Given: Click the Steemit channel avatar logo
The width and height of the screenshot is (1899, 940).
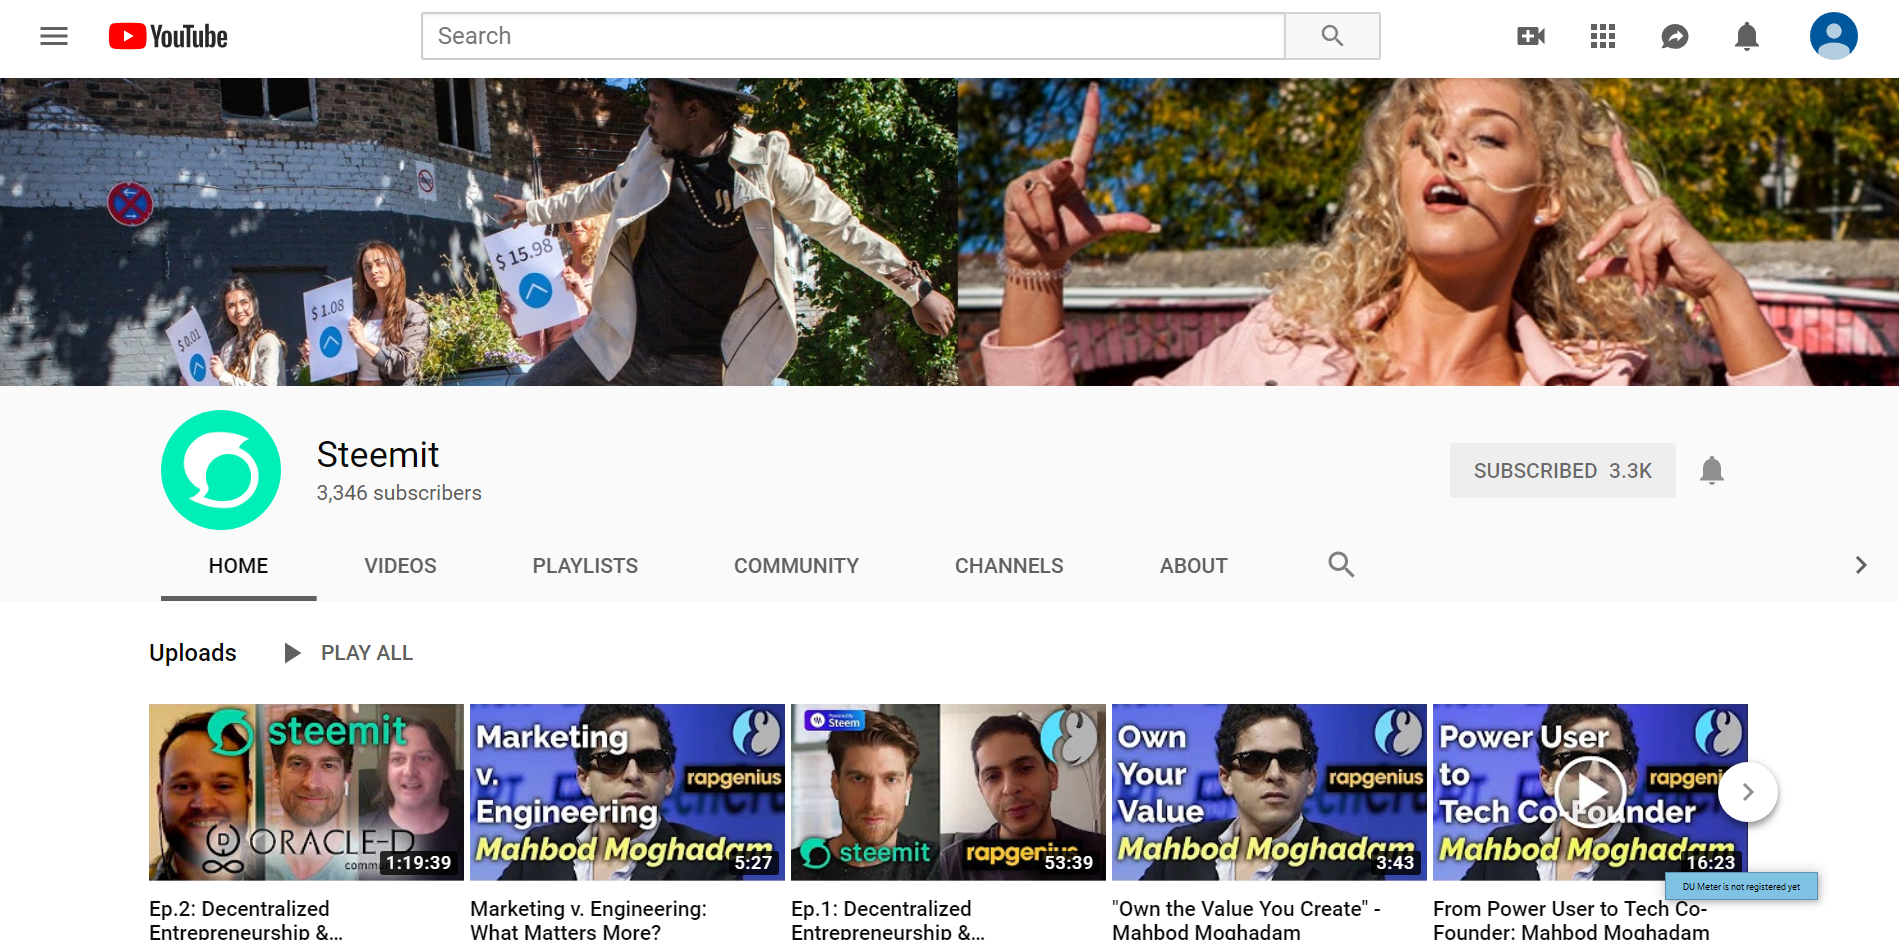Looking at the screenshot, I should (x=221, y=470).
